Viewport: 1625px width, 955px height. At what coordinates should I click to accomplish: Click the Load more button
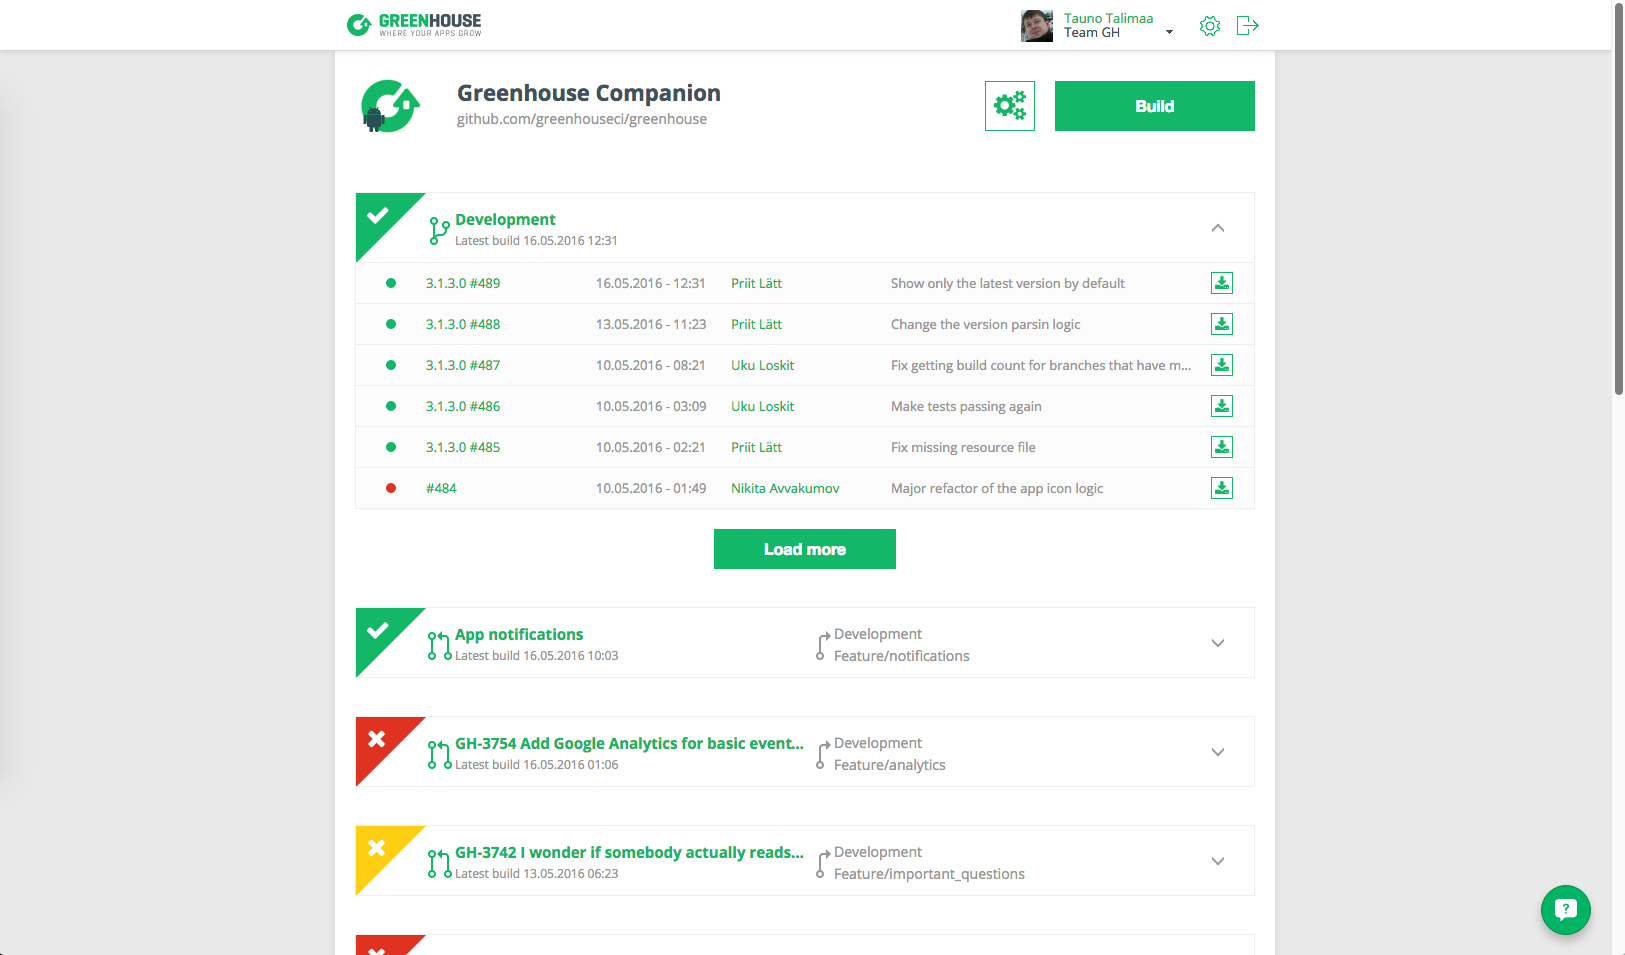point(805,549)
